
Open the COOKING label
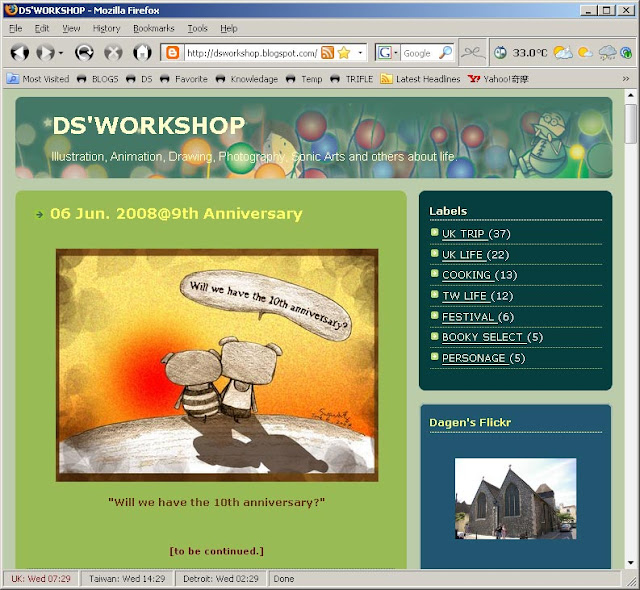pyautogui.click(x=467, y=275)
